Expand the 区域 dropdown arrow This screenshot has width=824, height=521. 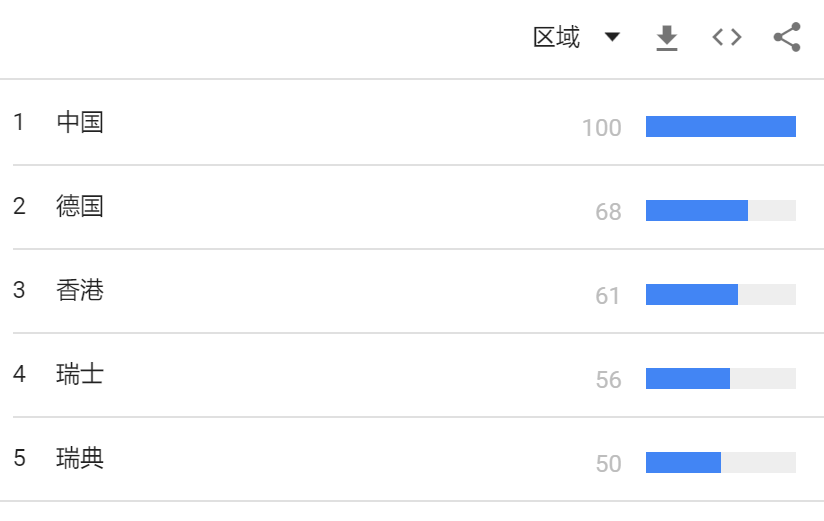pos(612,37)
